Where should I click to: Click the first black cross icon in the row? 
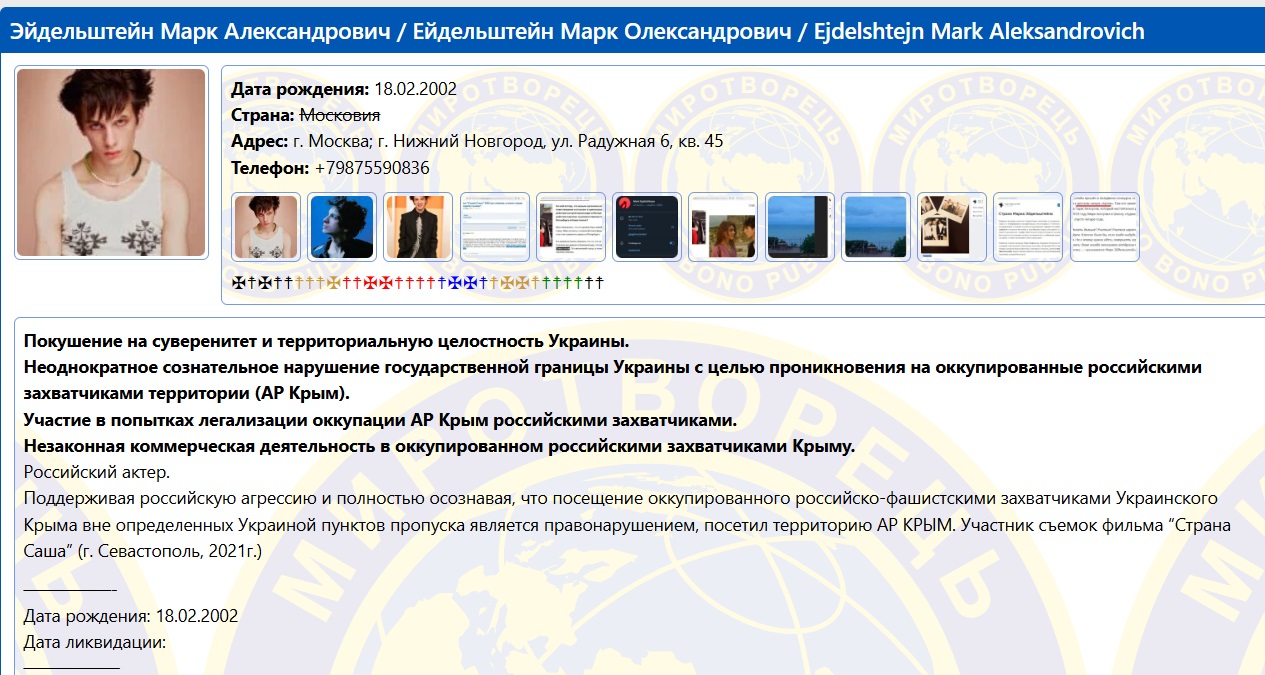[x=238, y=283]
